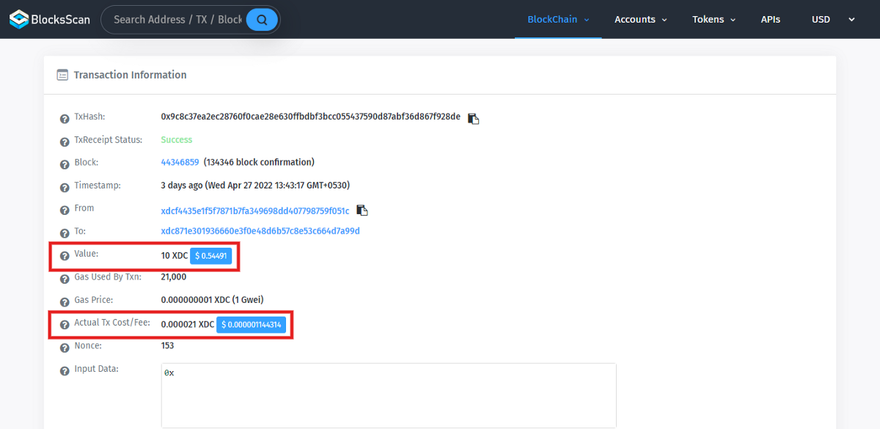
Task: Click the $0.54491 value badge
Action: tap(211, 256)
